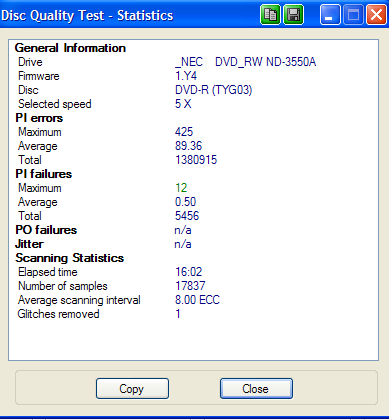Click the copy-to-clipboard icon in title bar
This screenshot has width=389, height=420.
[x=270, y=15]
